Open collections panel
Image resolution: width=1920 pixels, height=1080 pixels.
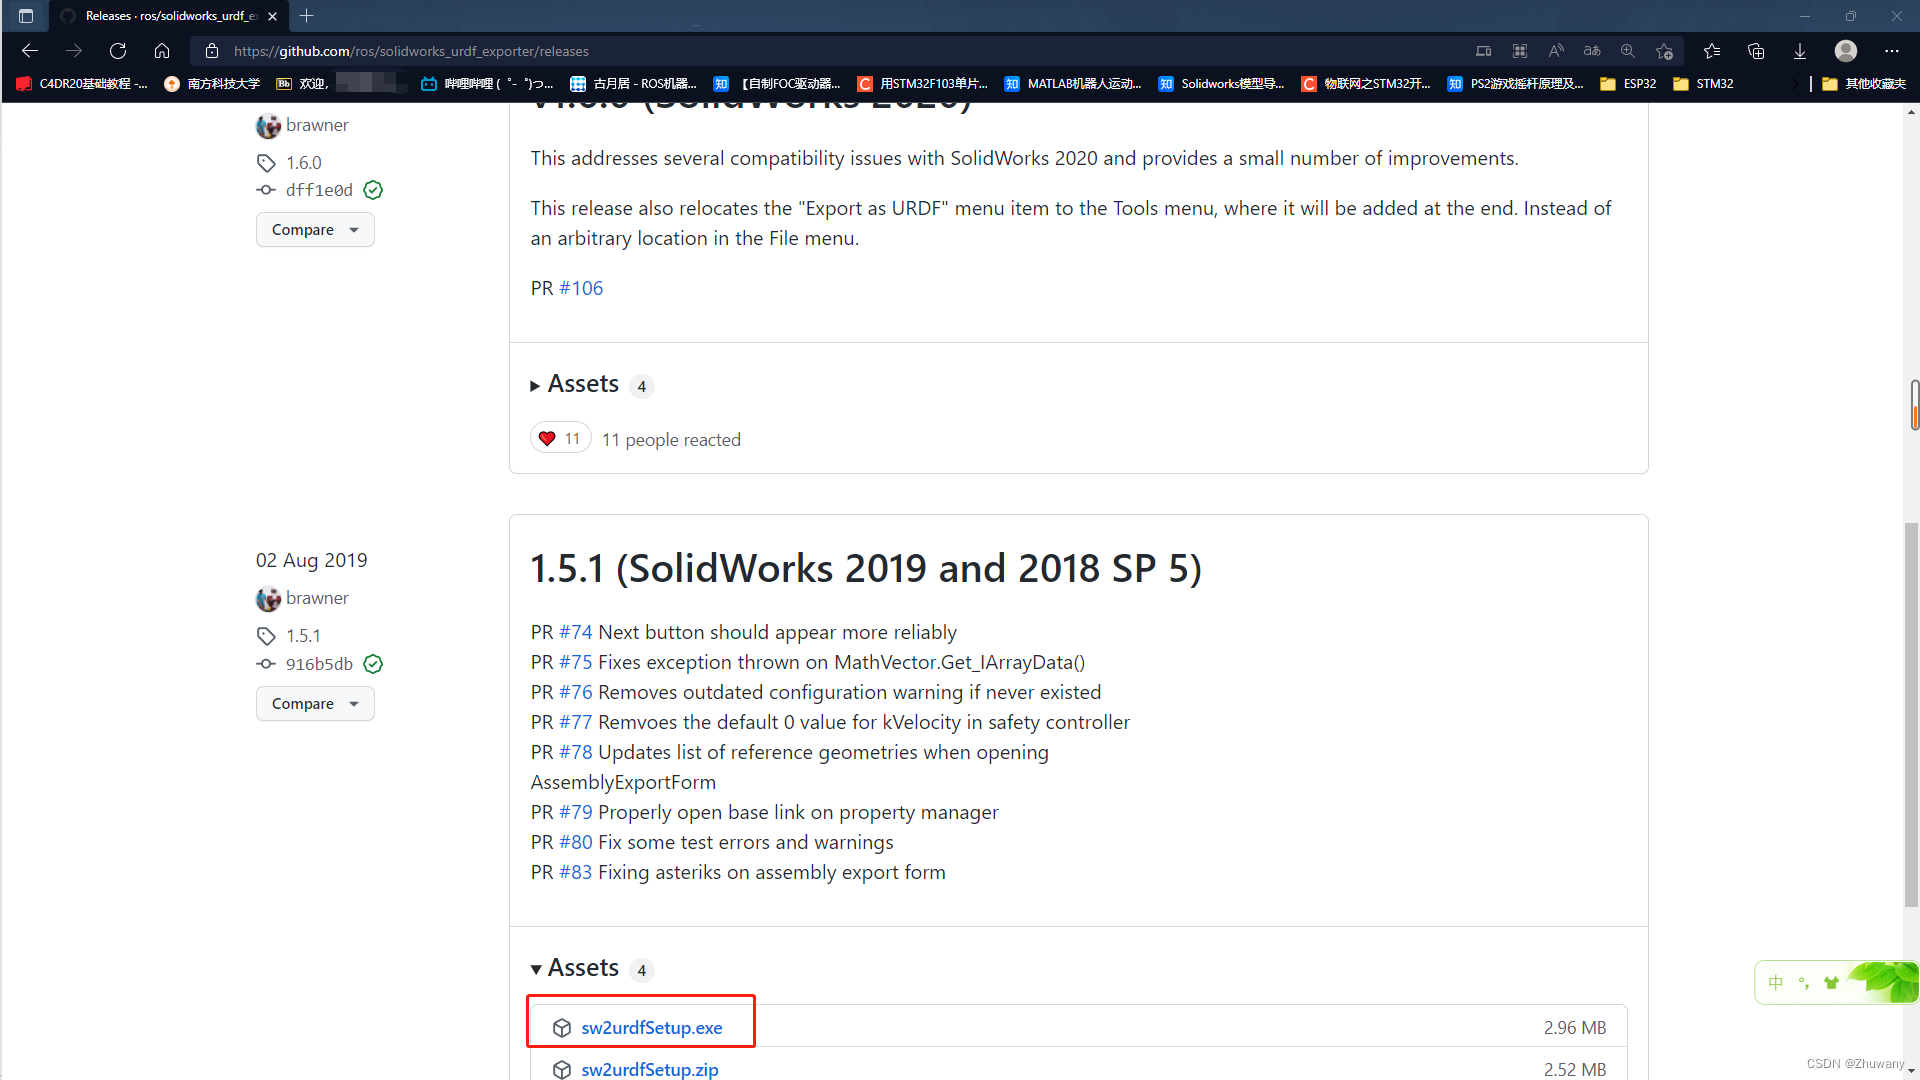1756,51
